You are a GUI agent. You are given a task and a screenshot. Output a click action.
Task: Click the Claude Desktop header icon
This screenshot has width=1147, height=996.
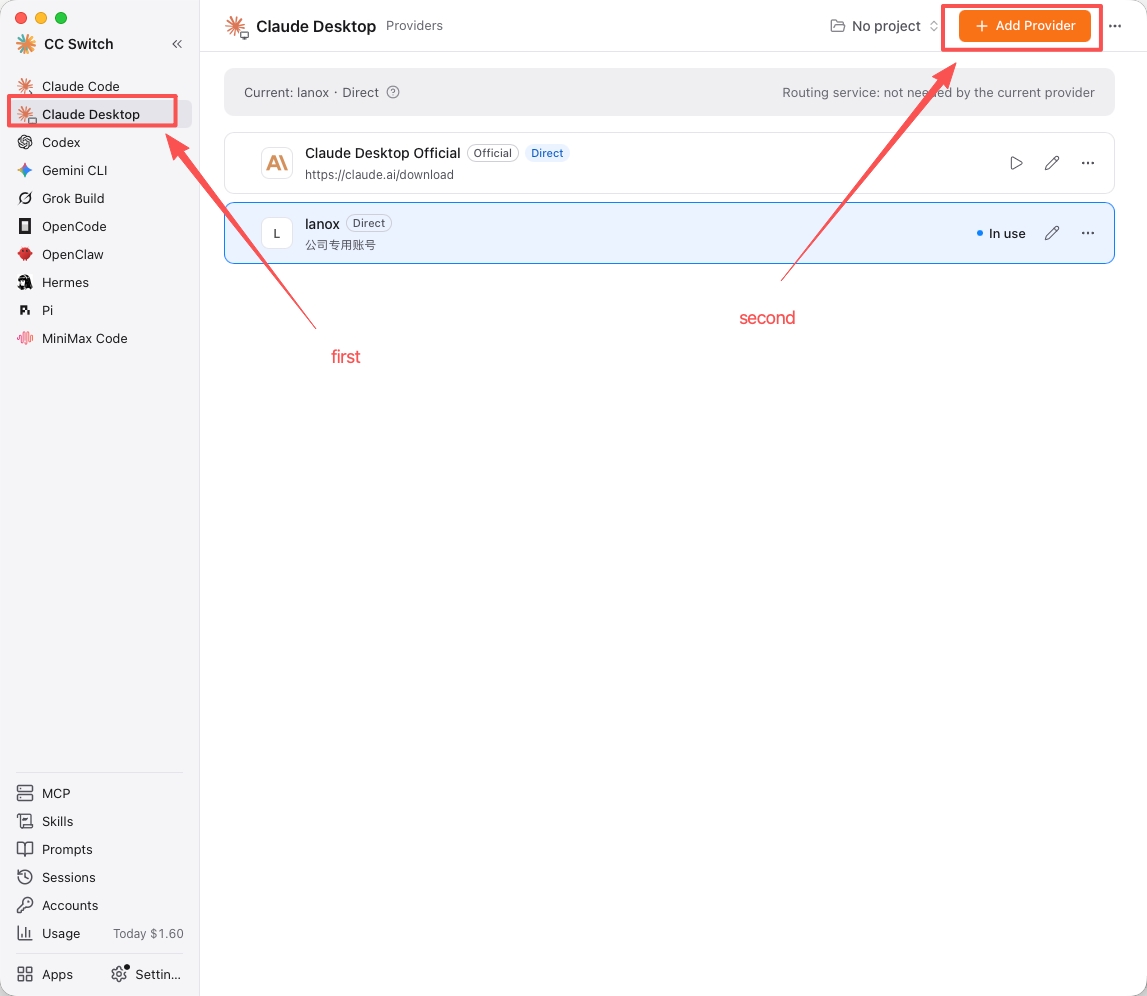236,26
